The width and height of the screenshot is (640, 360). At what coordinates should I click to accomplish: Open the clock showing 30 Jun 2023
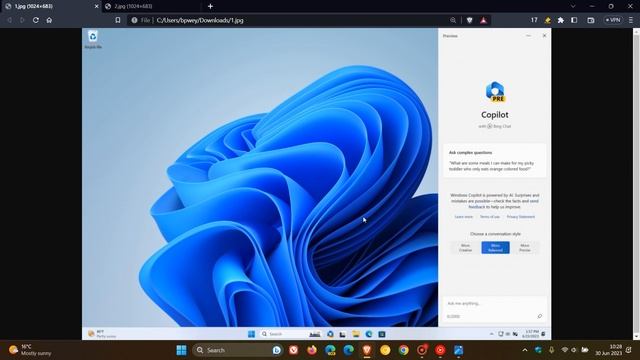pos(608,350)
